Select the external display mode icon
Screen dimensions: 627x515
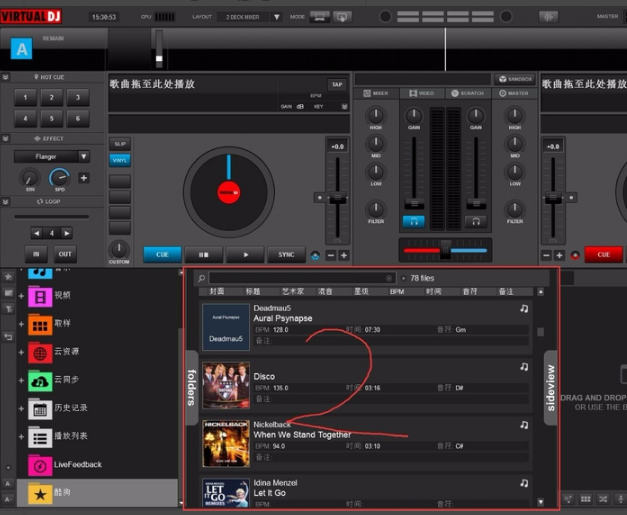342,17
